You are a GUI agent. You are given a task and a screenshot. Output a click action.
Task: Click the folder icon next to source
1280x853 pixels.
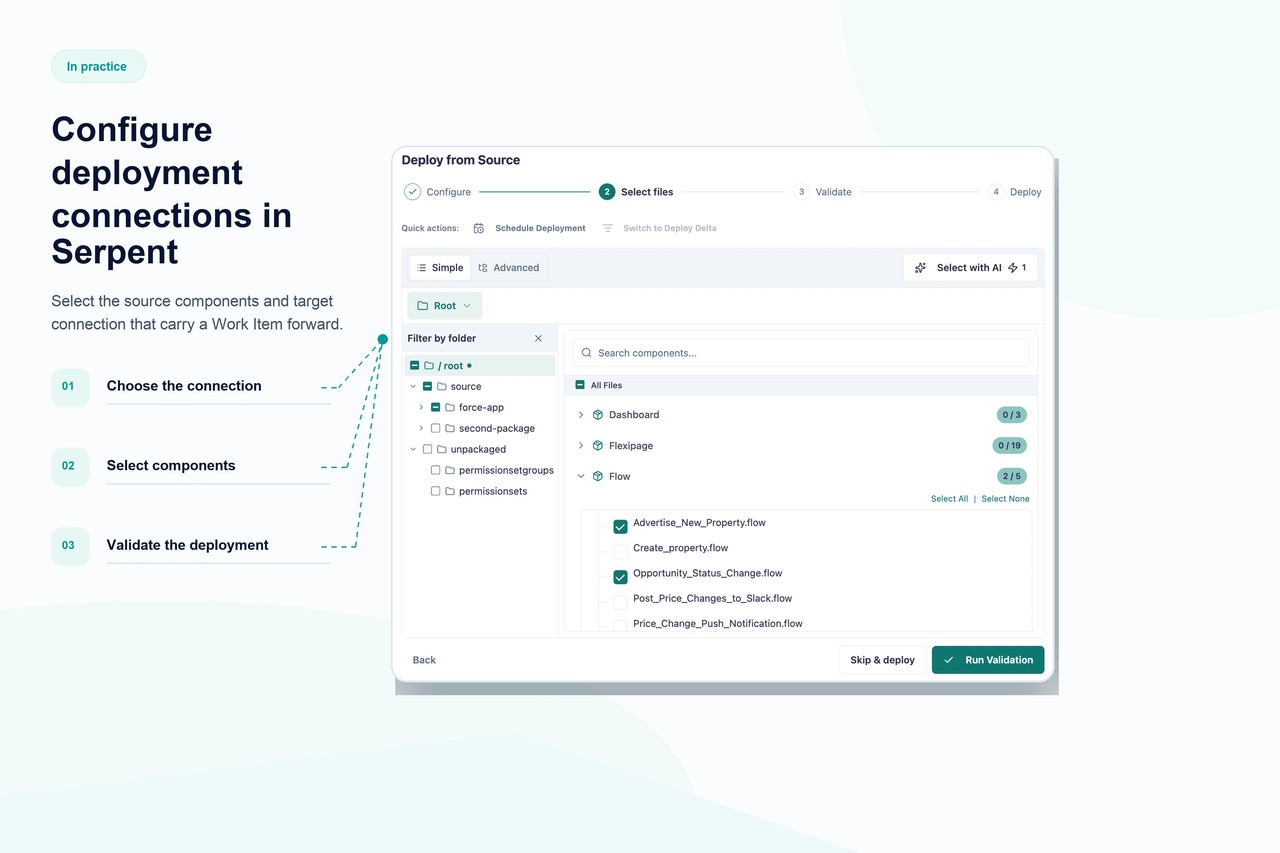(442, 387)
